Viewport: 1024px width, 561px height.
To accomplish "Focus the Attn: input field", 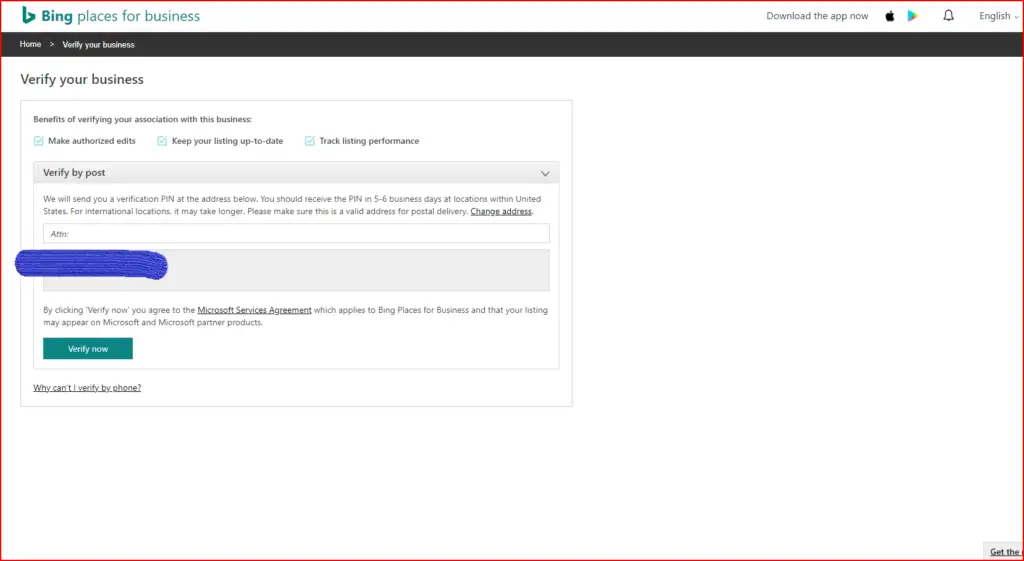I will [296, 233].
